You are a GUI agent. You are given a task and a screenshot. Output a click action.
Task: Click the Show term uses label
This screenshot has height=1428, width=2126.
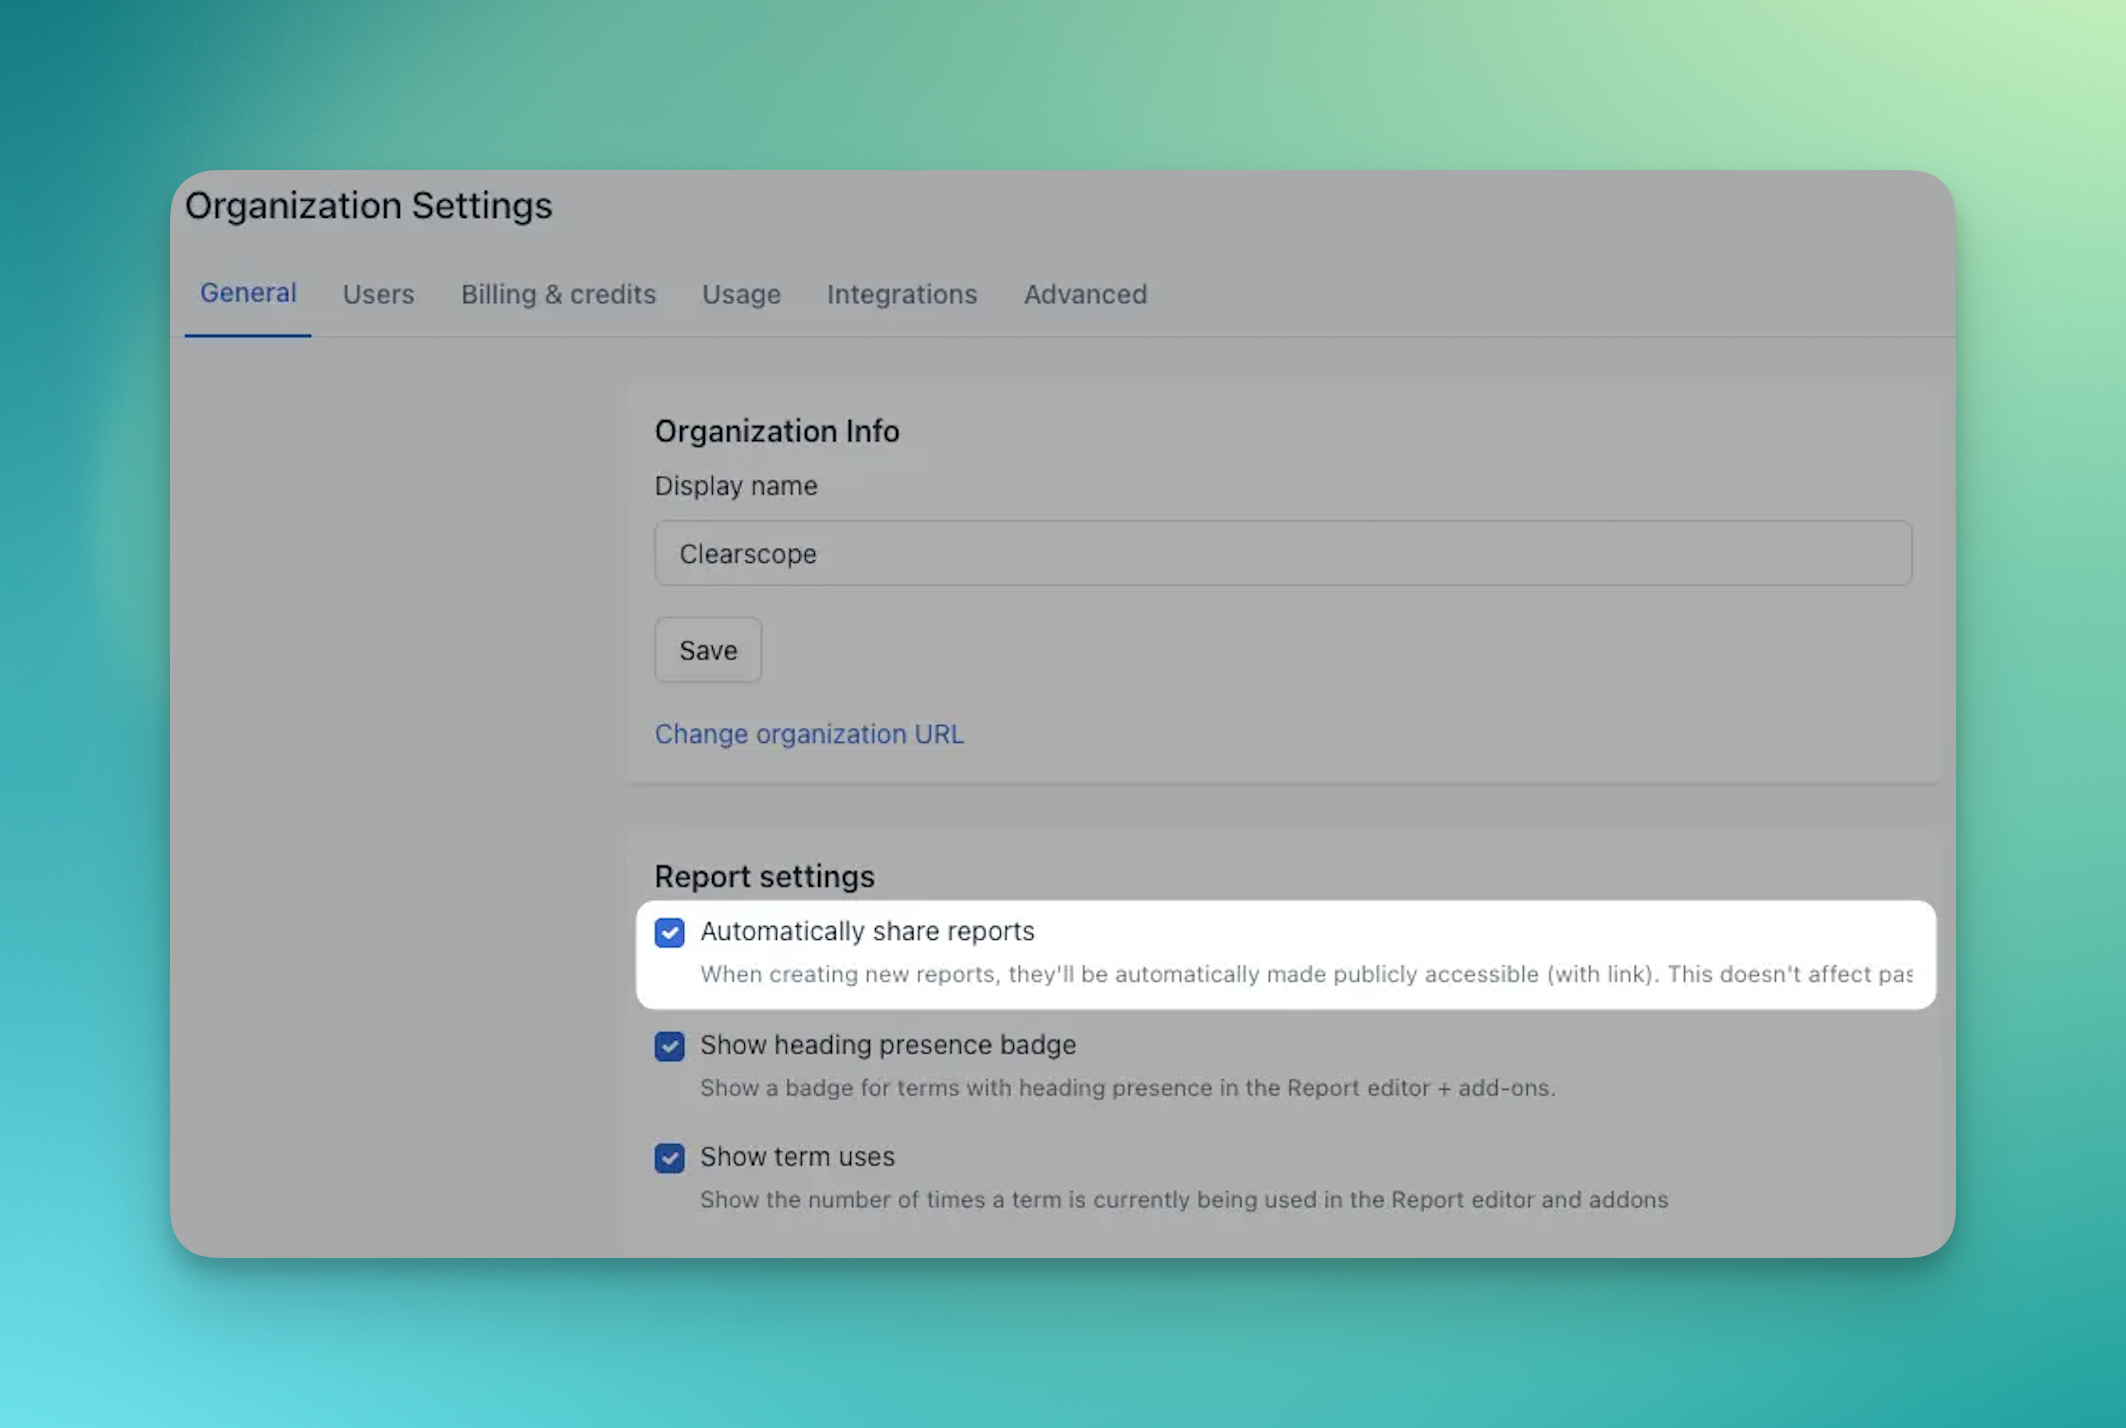[x=797, y=1157]
